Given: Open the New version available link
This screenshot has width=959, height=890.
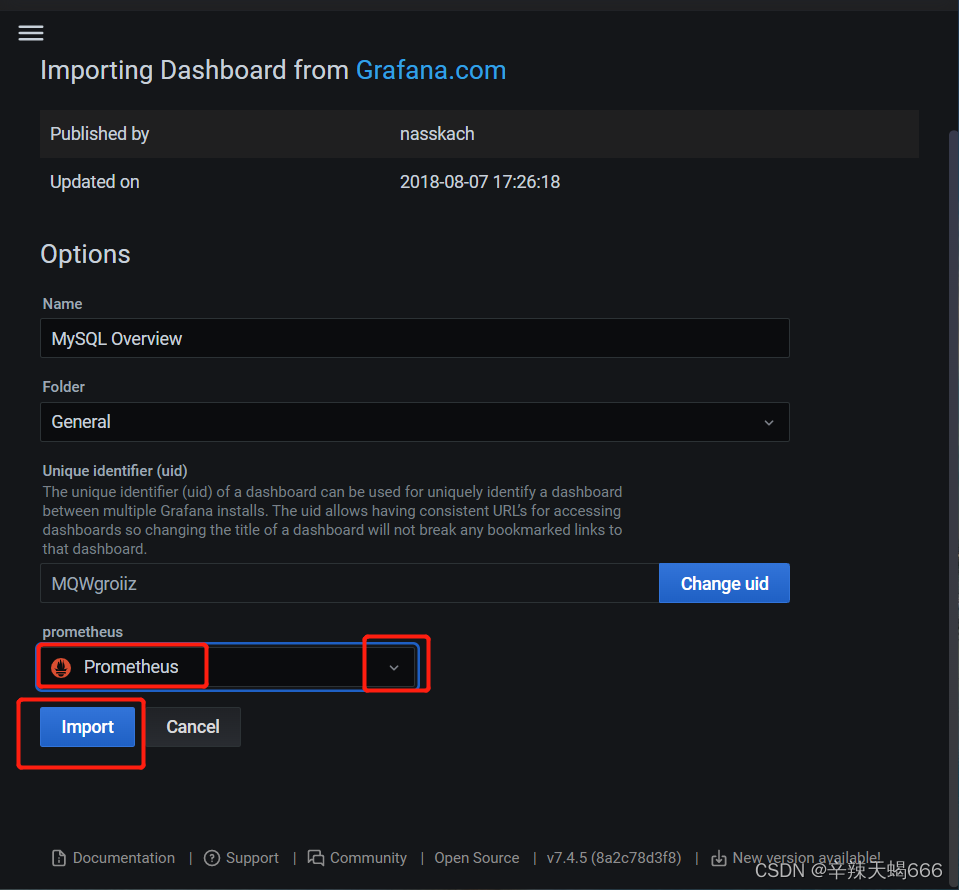Looking at the screenshot, I should point(807,858).
